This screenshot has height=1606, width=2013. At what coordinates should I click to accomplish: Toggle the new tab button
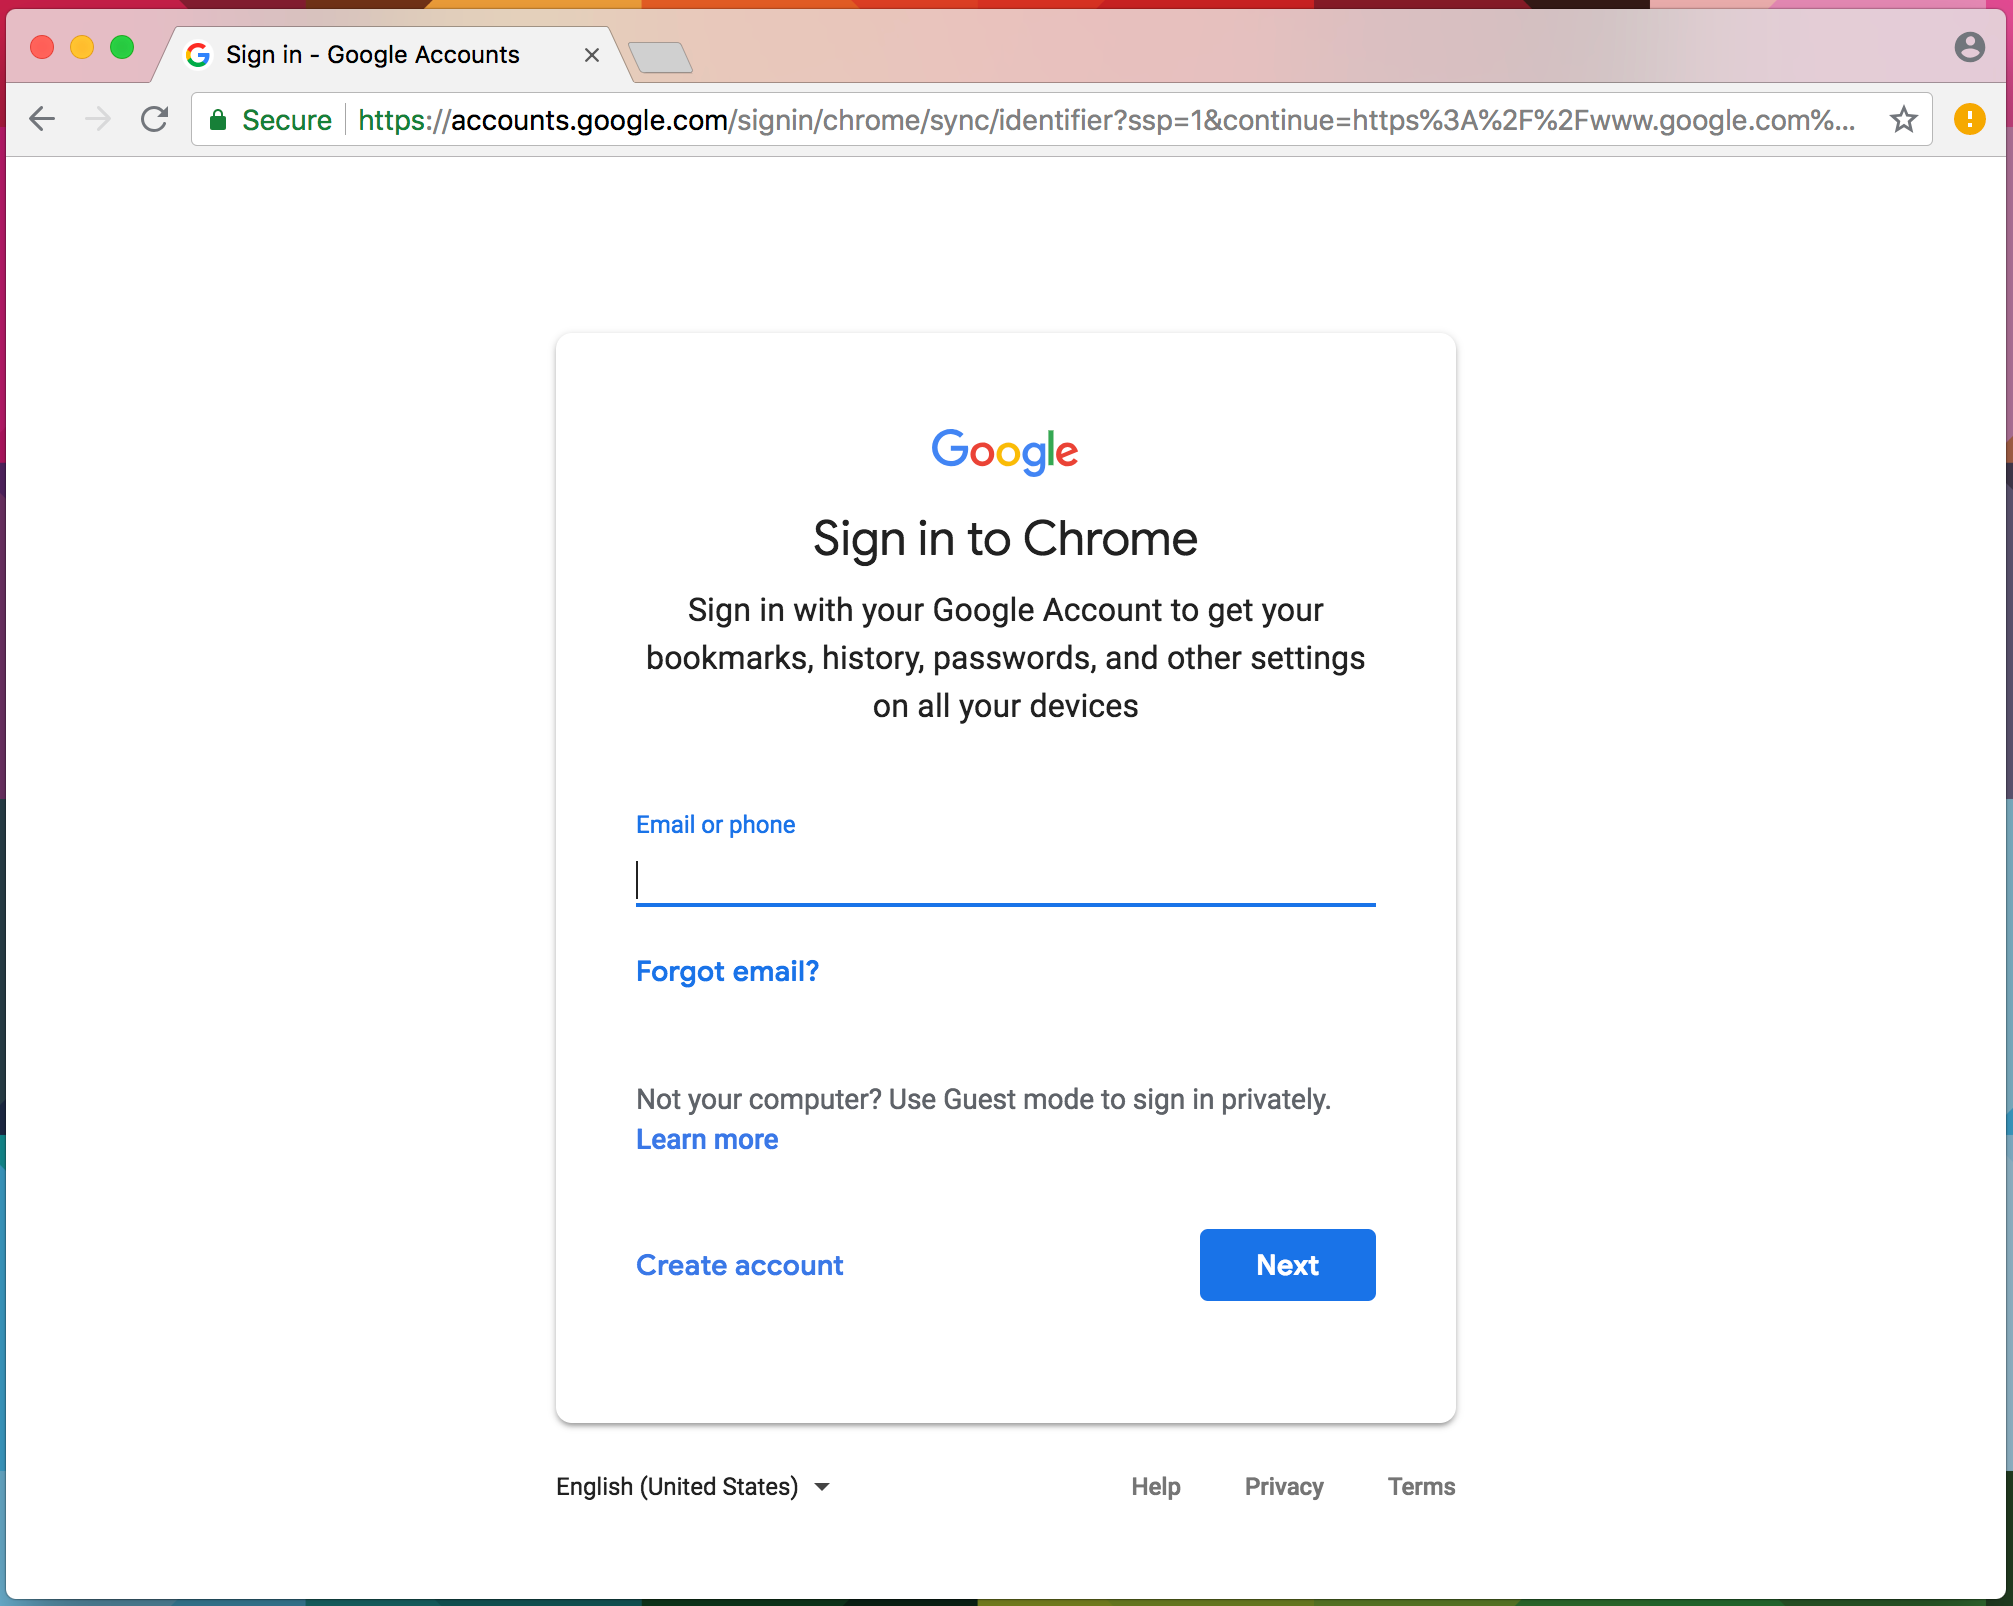[662, 56]
